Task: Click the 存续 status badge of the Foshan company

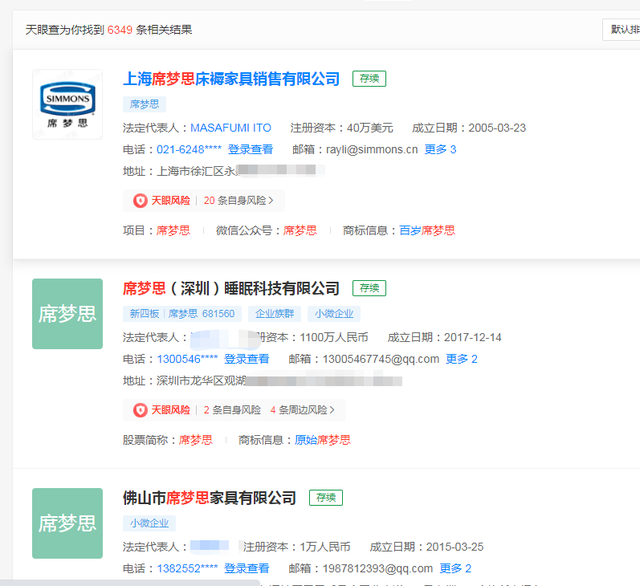Action: (326, 498)
